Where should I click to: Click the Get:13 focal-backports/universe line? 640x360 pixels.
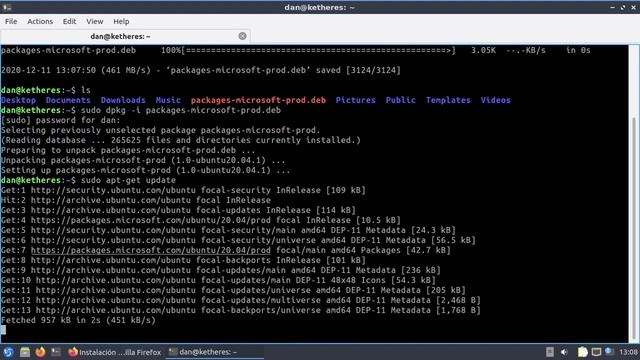tap(241, 310)
